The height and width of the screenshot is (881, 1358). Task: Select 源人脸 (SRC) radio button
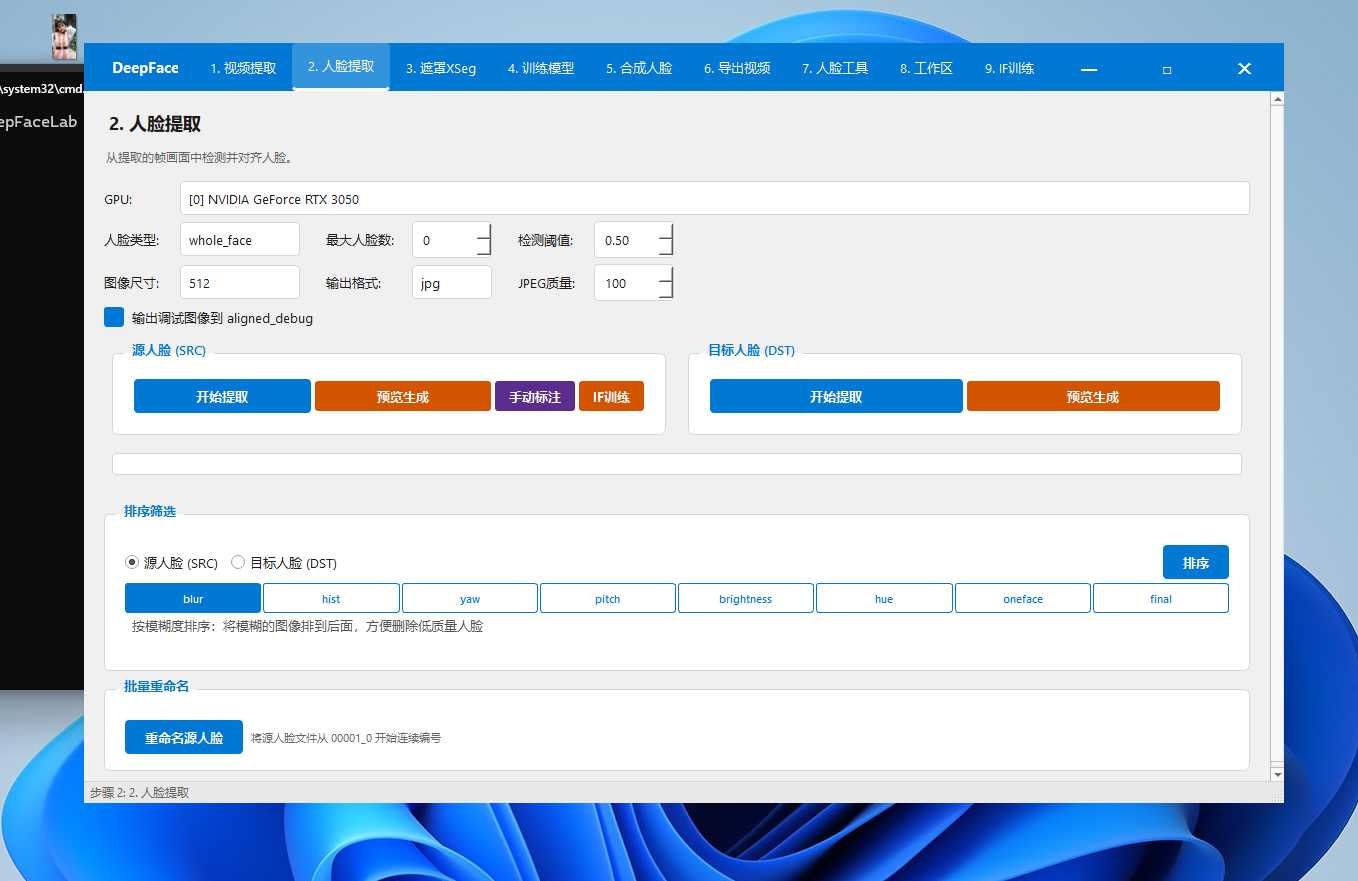click(x=132, y=562)
